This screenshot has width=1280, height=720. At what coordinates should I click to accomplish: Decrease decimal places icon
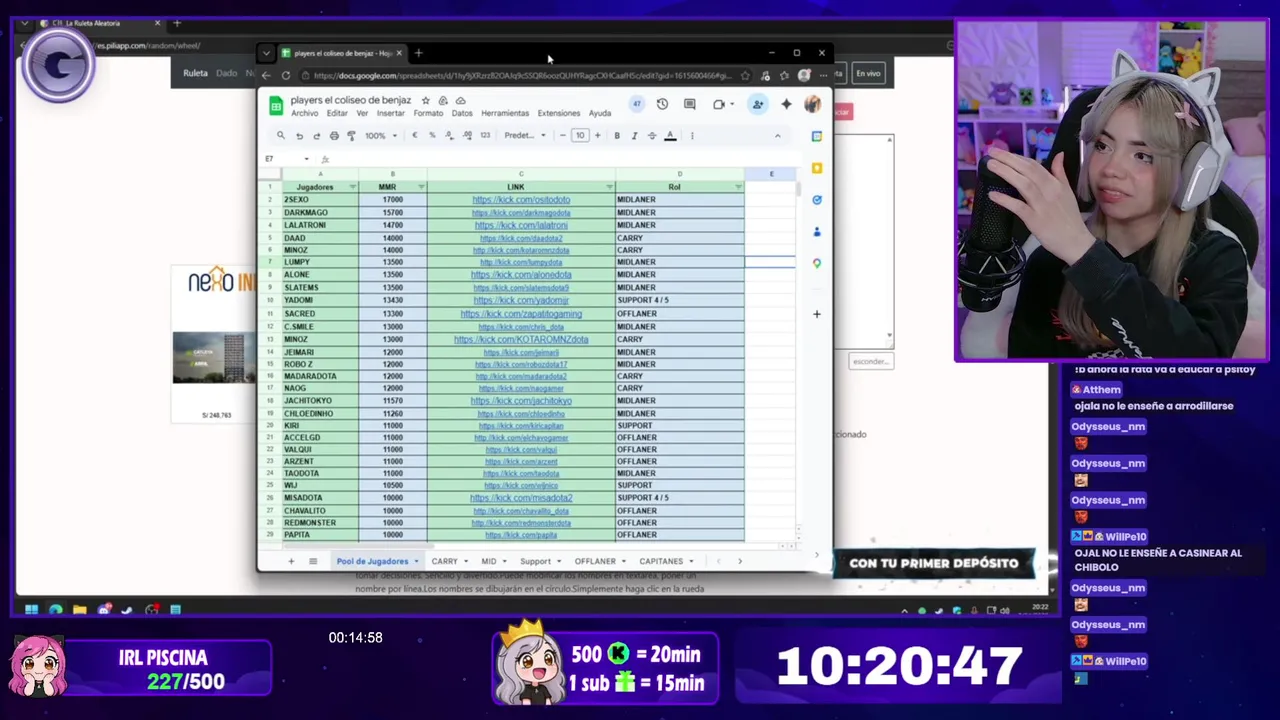tap(450, 136)
